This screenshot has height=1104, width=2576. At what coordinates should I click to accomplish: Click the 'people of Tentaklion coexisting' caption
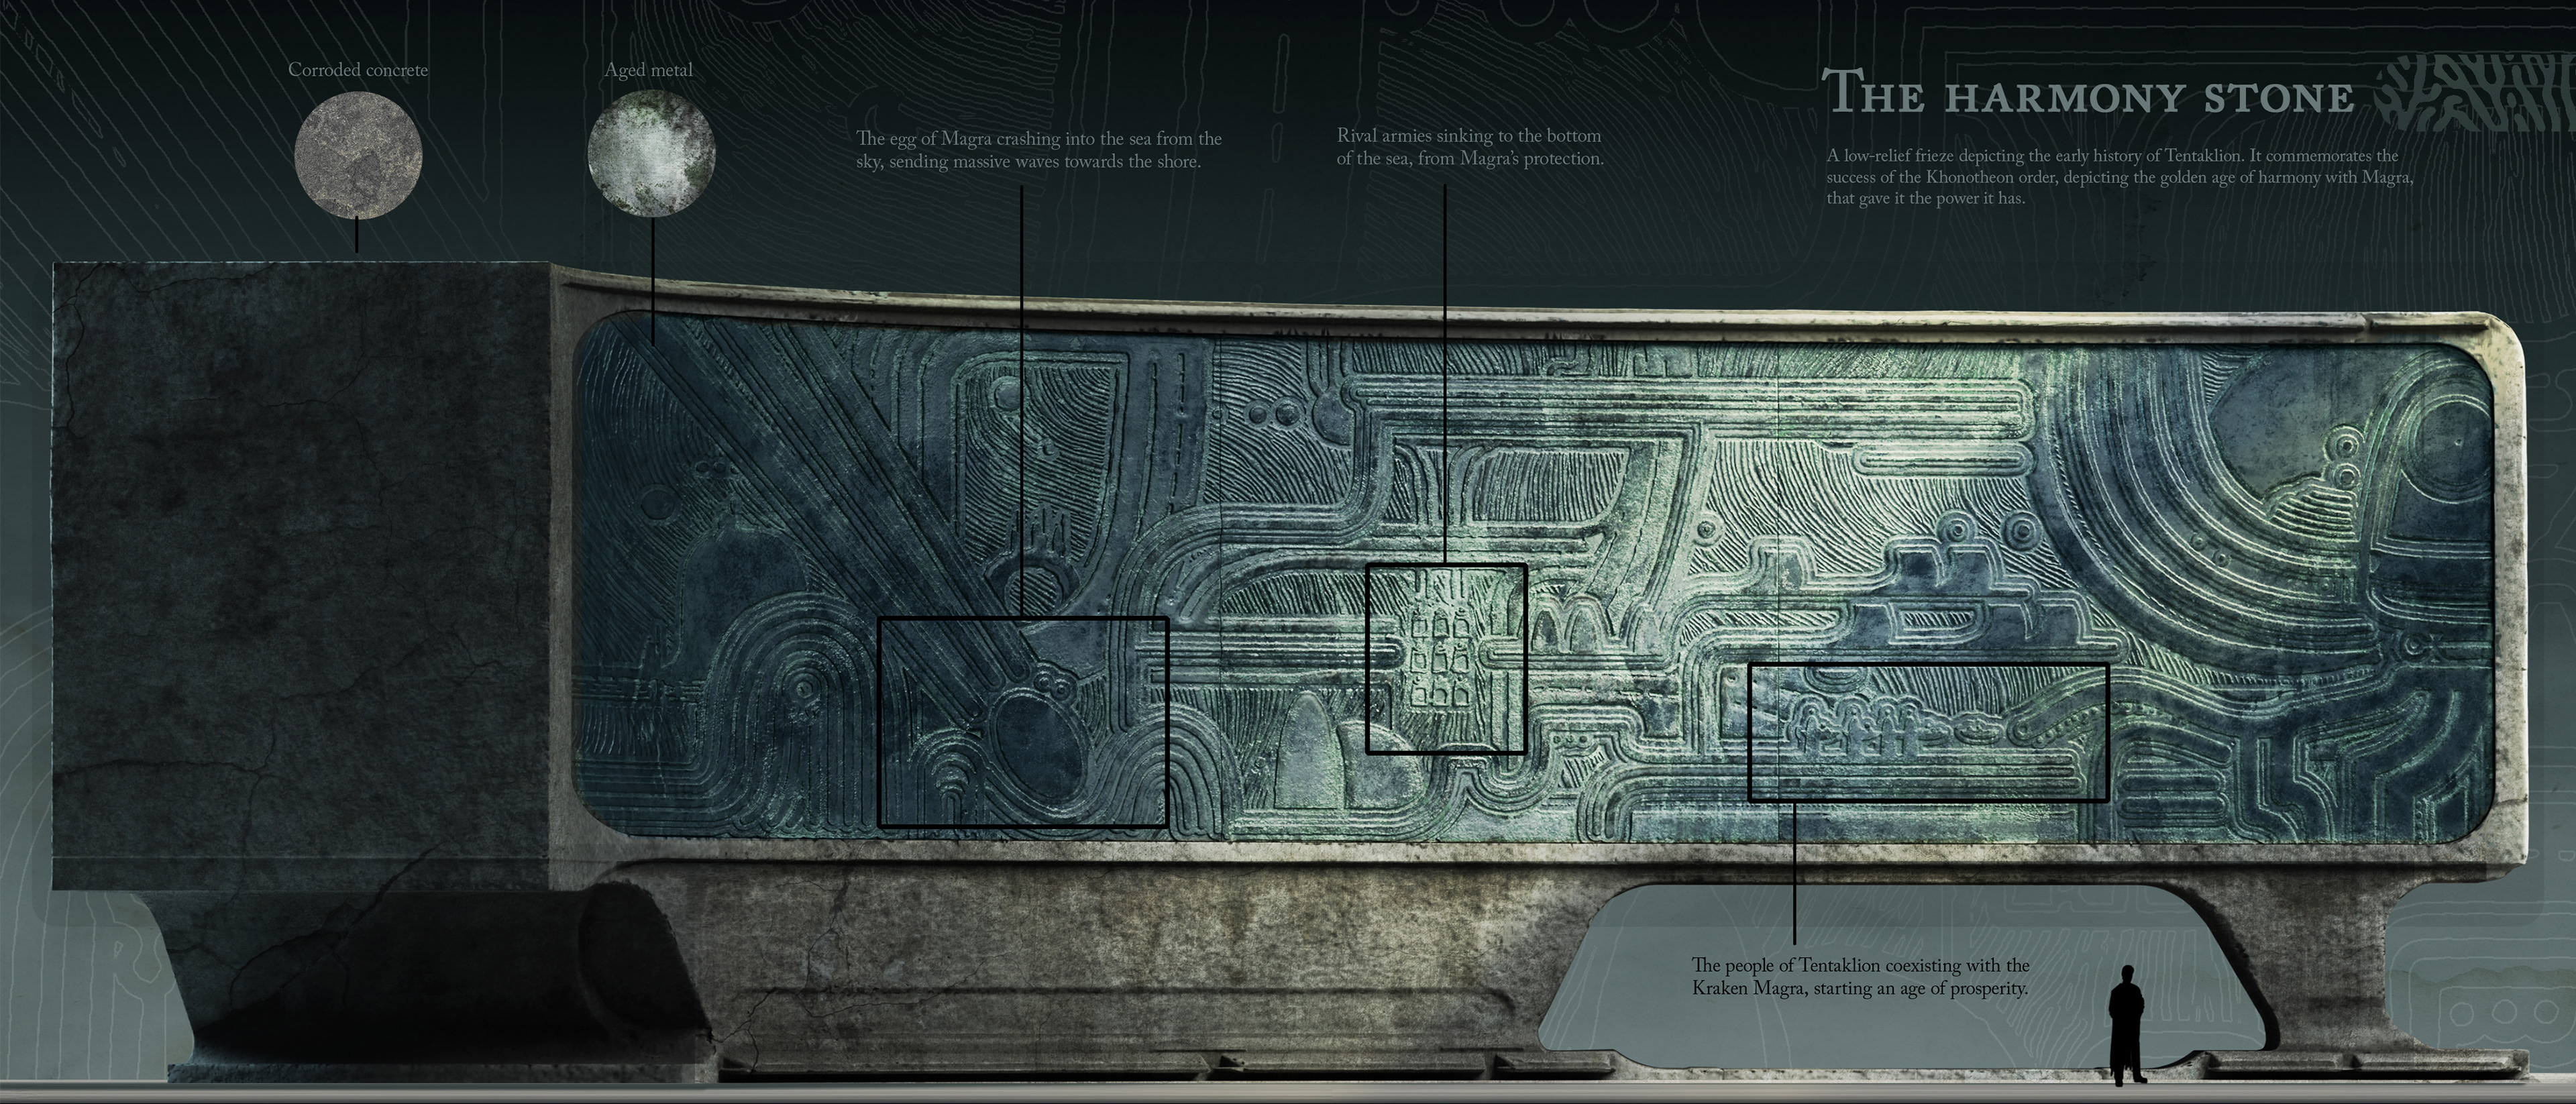pyautogui.click(x=1860, y=977)
